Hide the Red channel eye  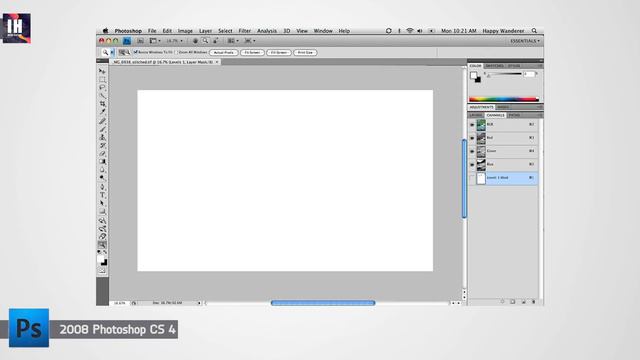[472, 138]
